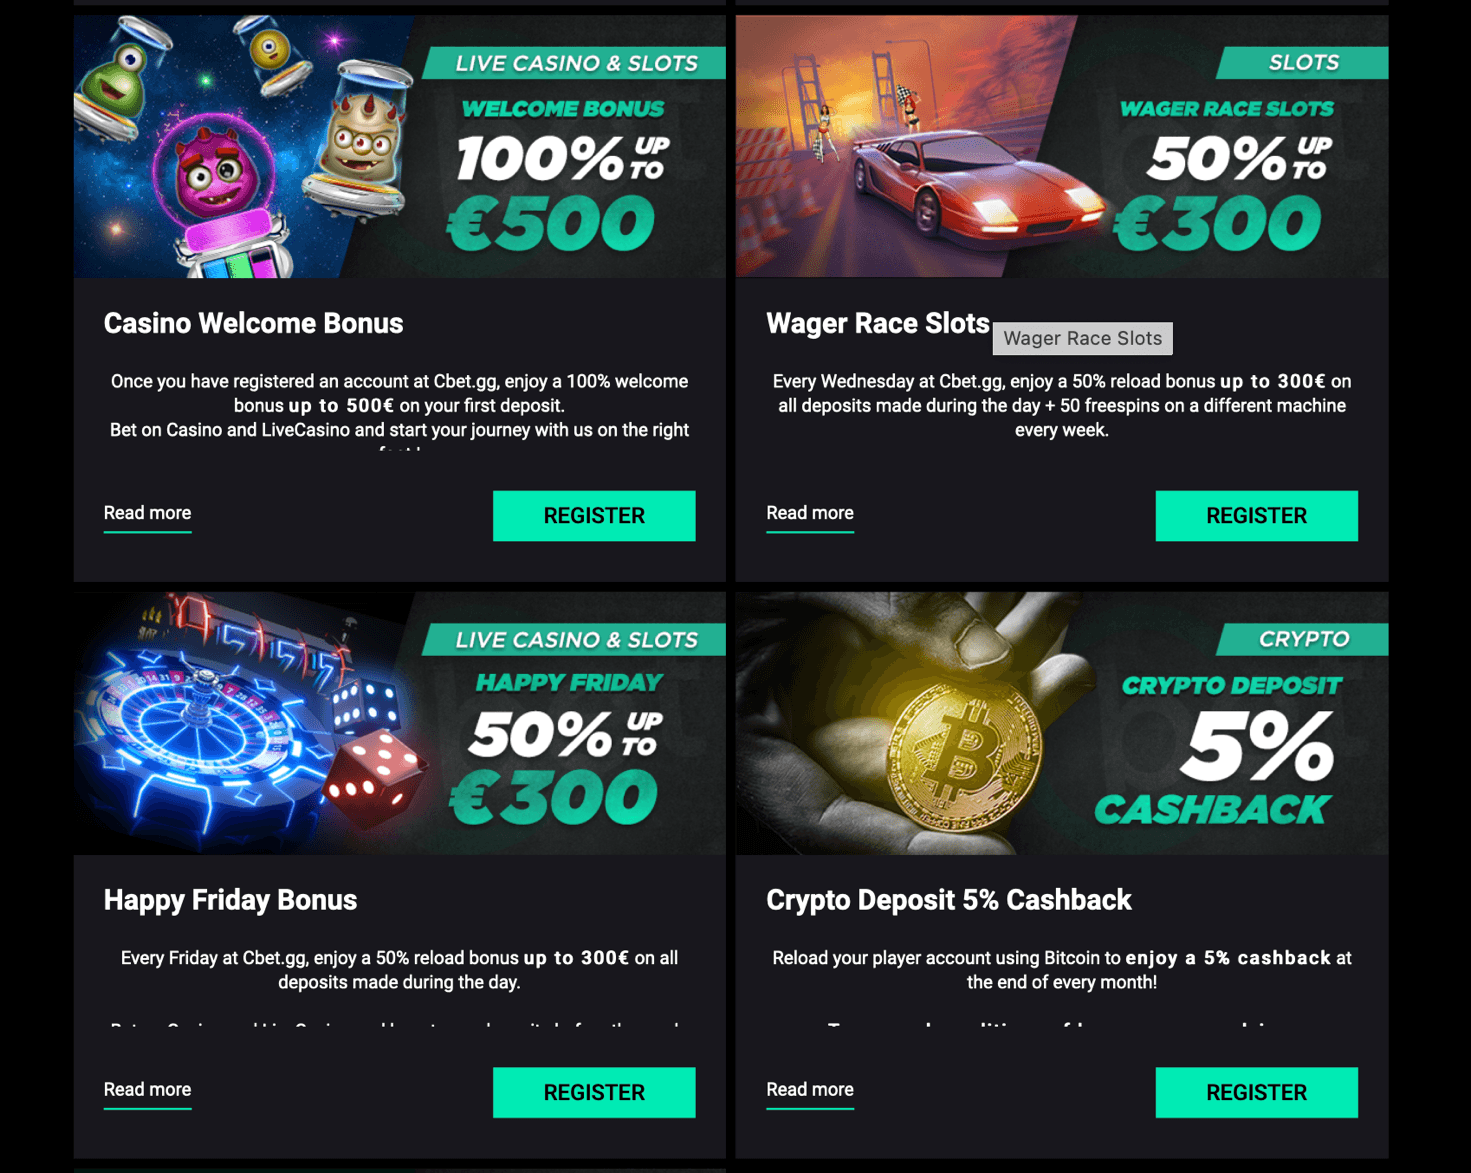Click Register under Wager Race Slots
The height and width of the screenshot is (1173, 1471).
1256,516
